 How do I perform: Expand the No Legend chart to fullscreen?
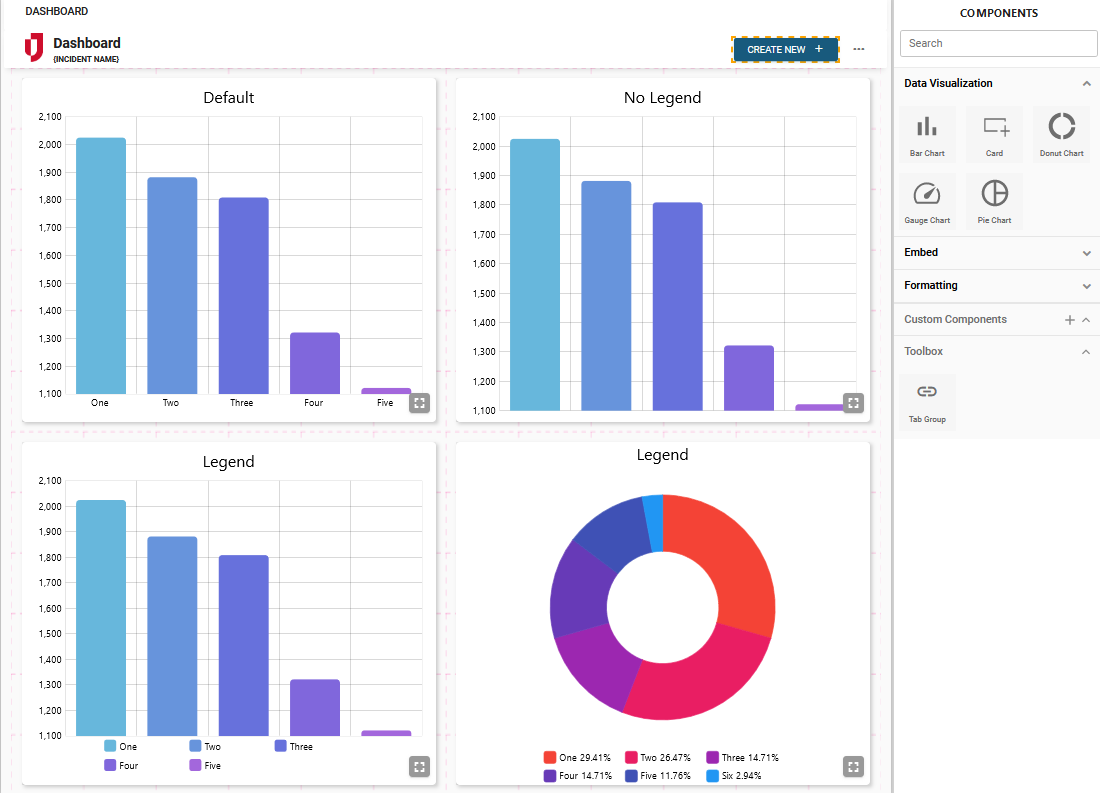[x=853, y=403]
